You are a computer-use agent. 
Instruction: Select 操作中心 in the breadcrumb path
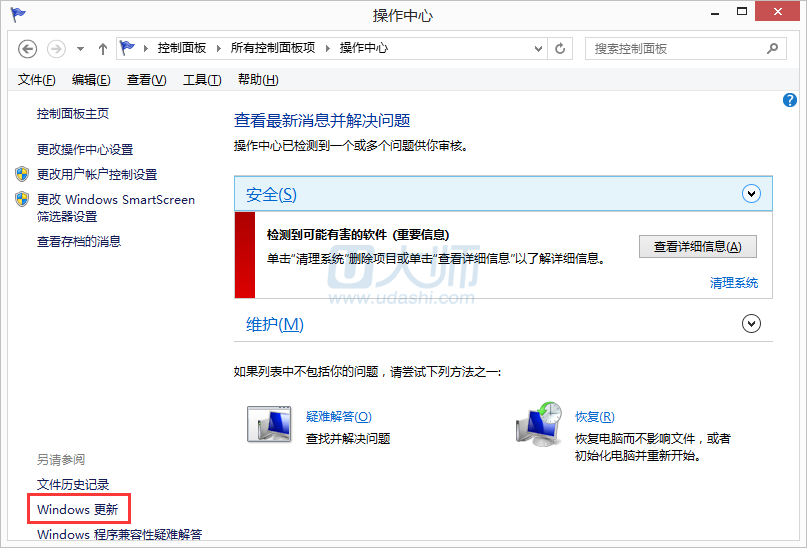tap(364, 48)
